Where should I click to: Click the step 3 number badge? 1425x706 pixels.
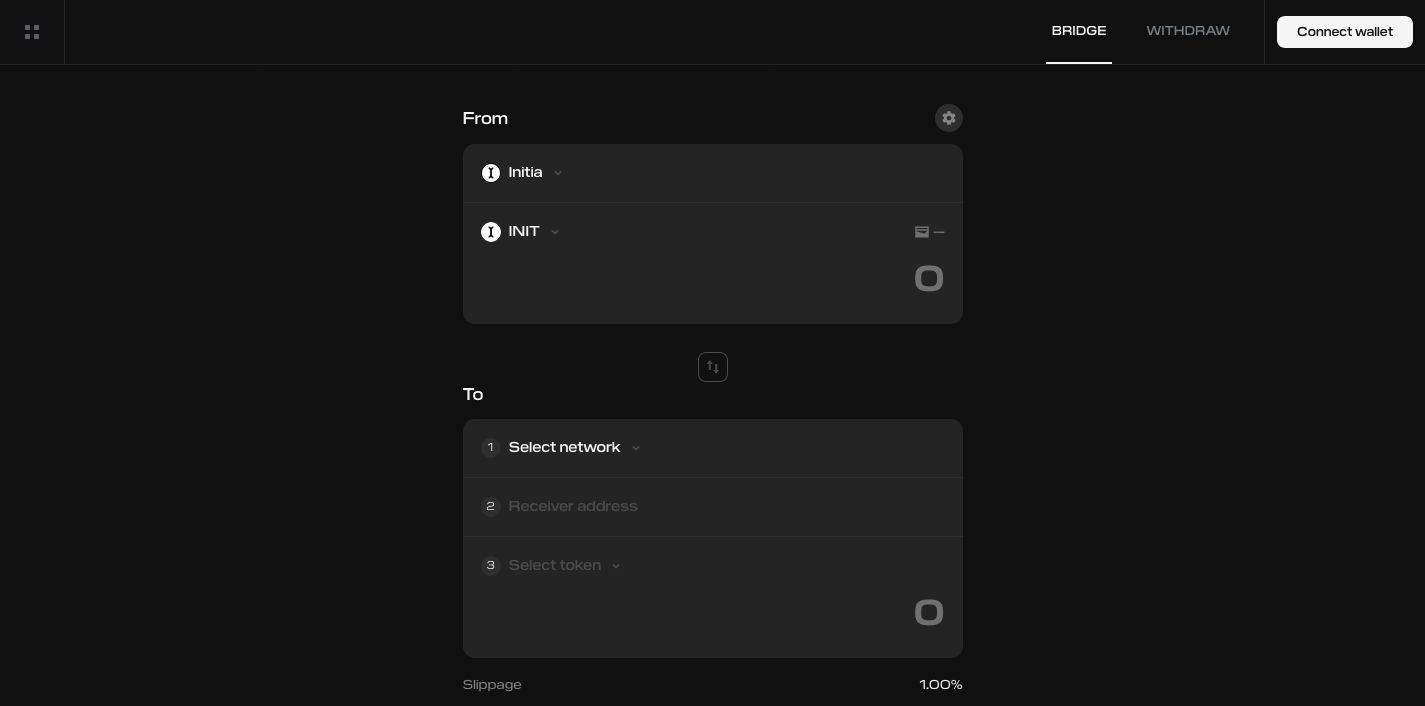coord(490,566)
